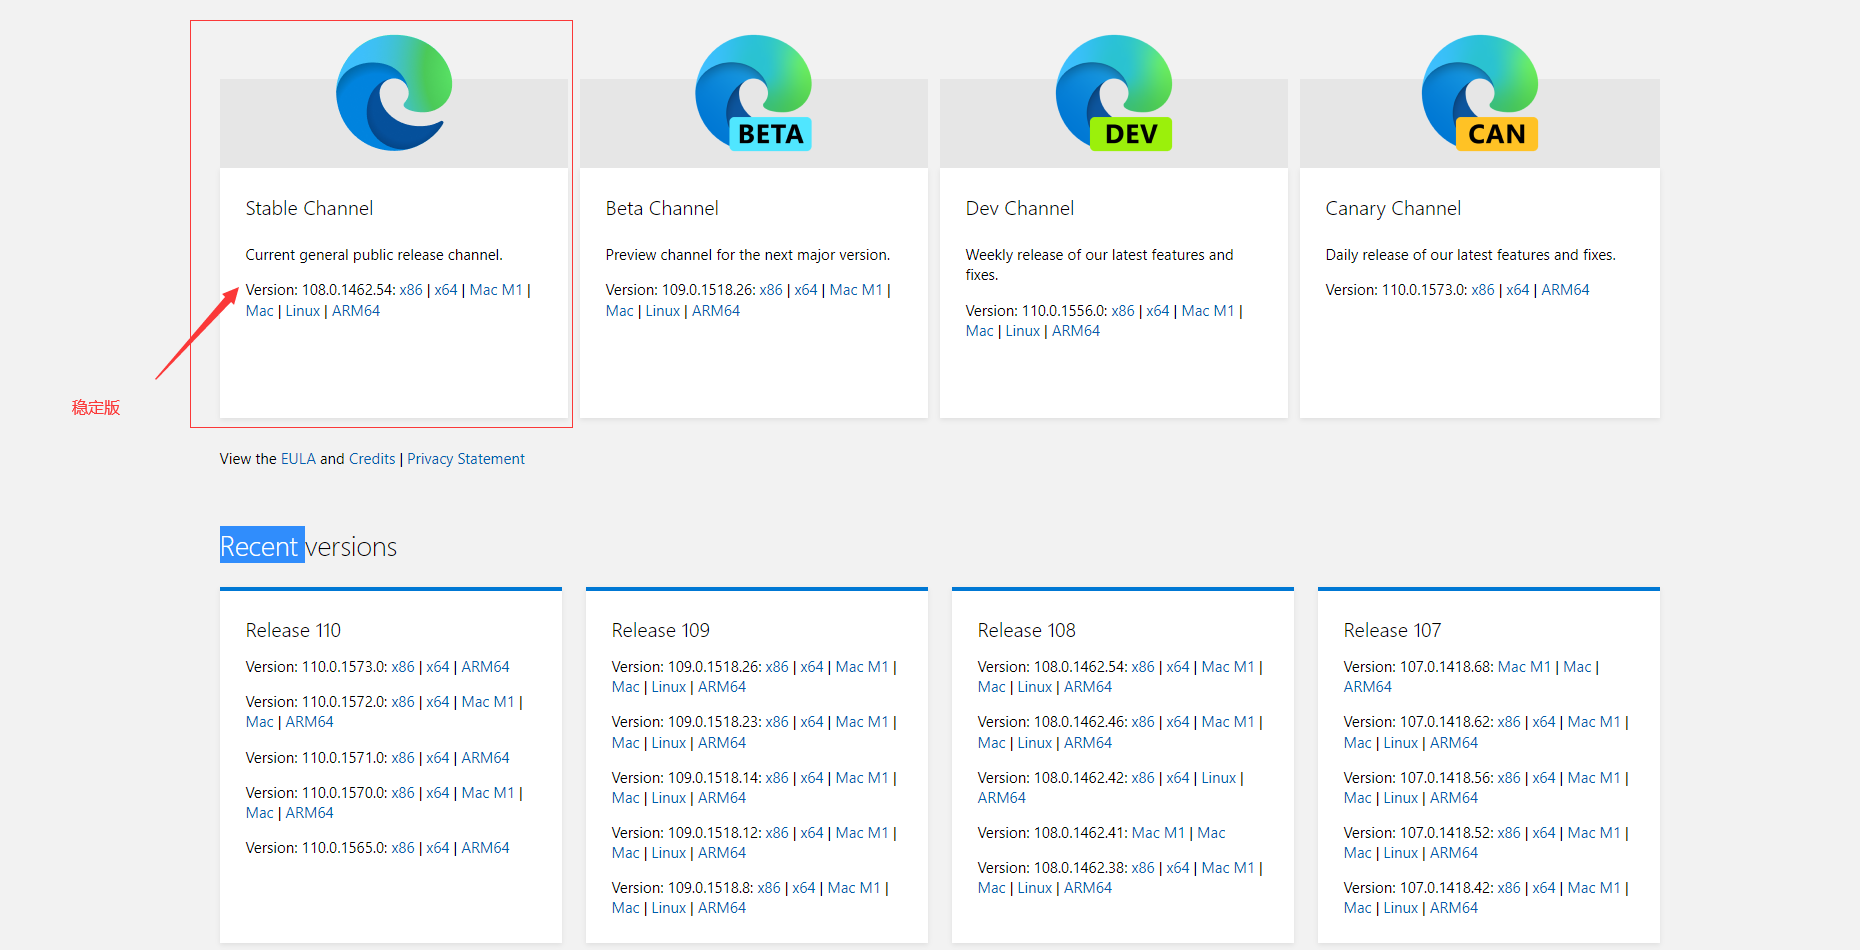Download Release 107 version 107.0.1418.68 Mac M1
Screen dimensions: 1860x950
(1524, 667)
